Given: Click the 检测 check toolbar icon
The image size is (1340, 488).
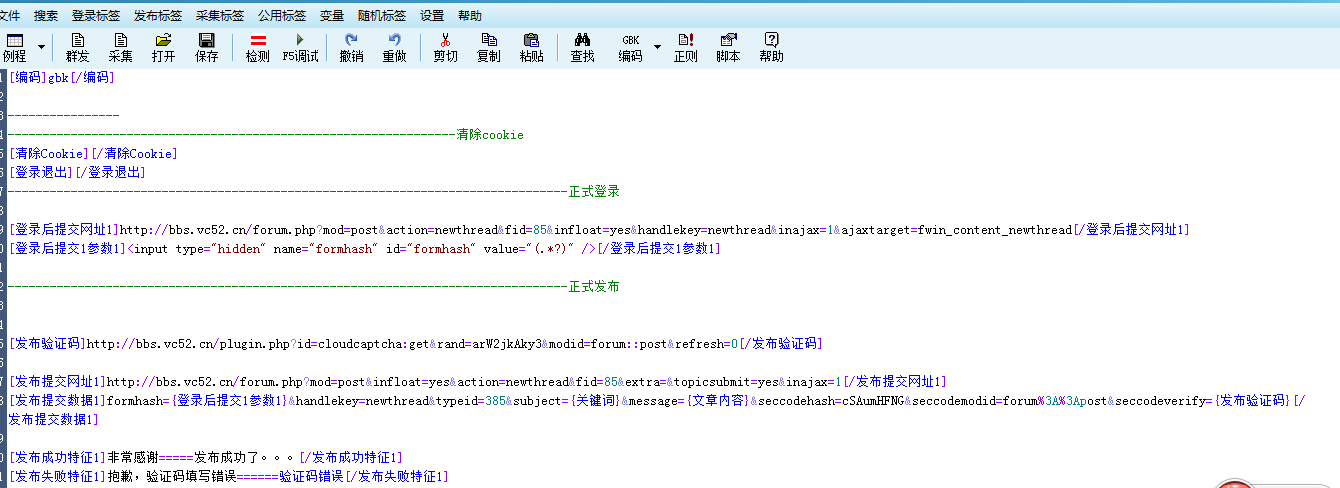Looking at the screenshot, I should [x=258, y=47].
